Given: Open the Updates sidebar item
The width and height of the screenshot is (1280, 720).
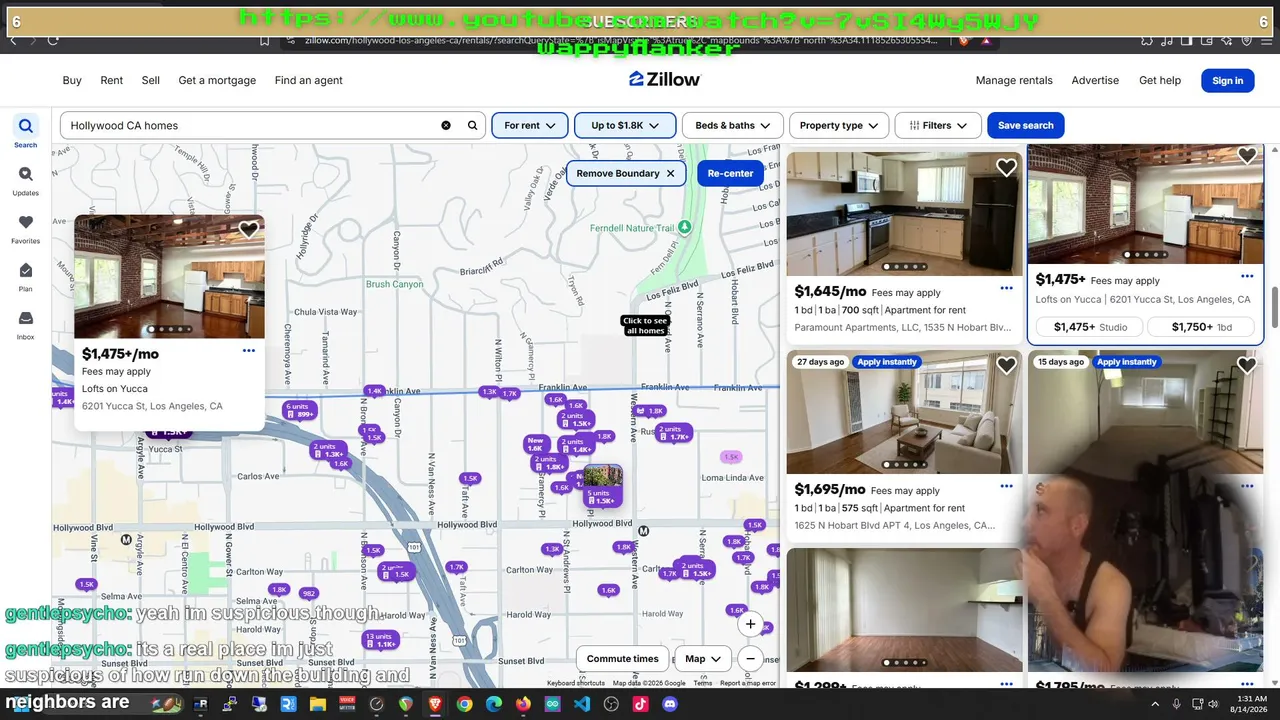Looking at the screenshot, I should pos(26,180).
